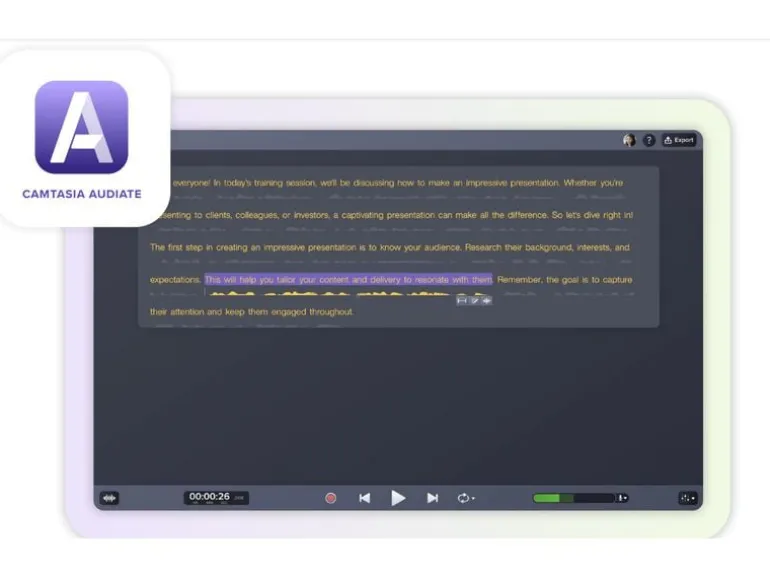Click the green audio level meter

(574, 498)
